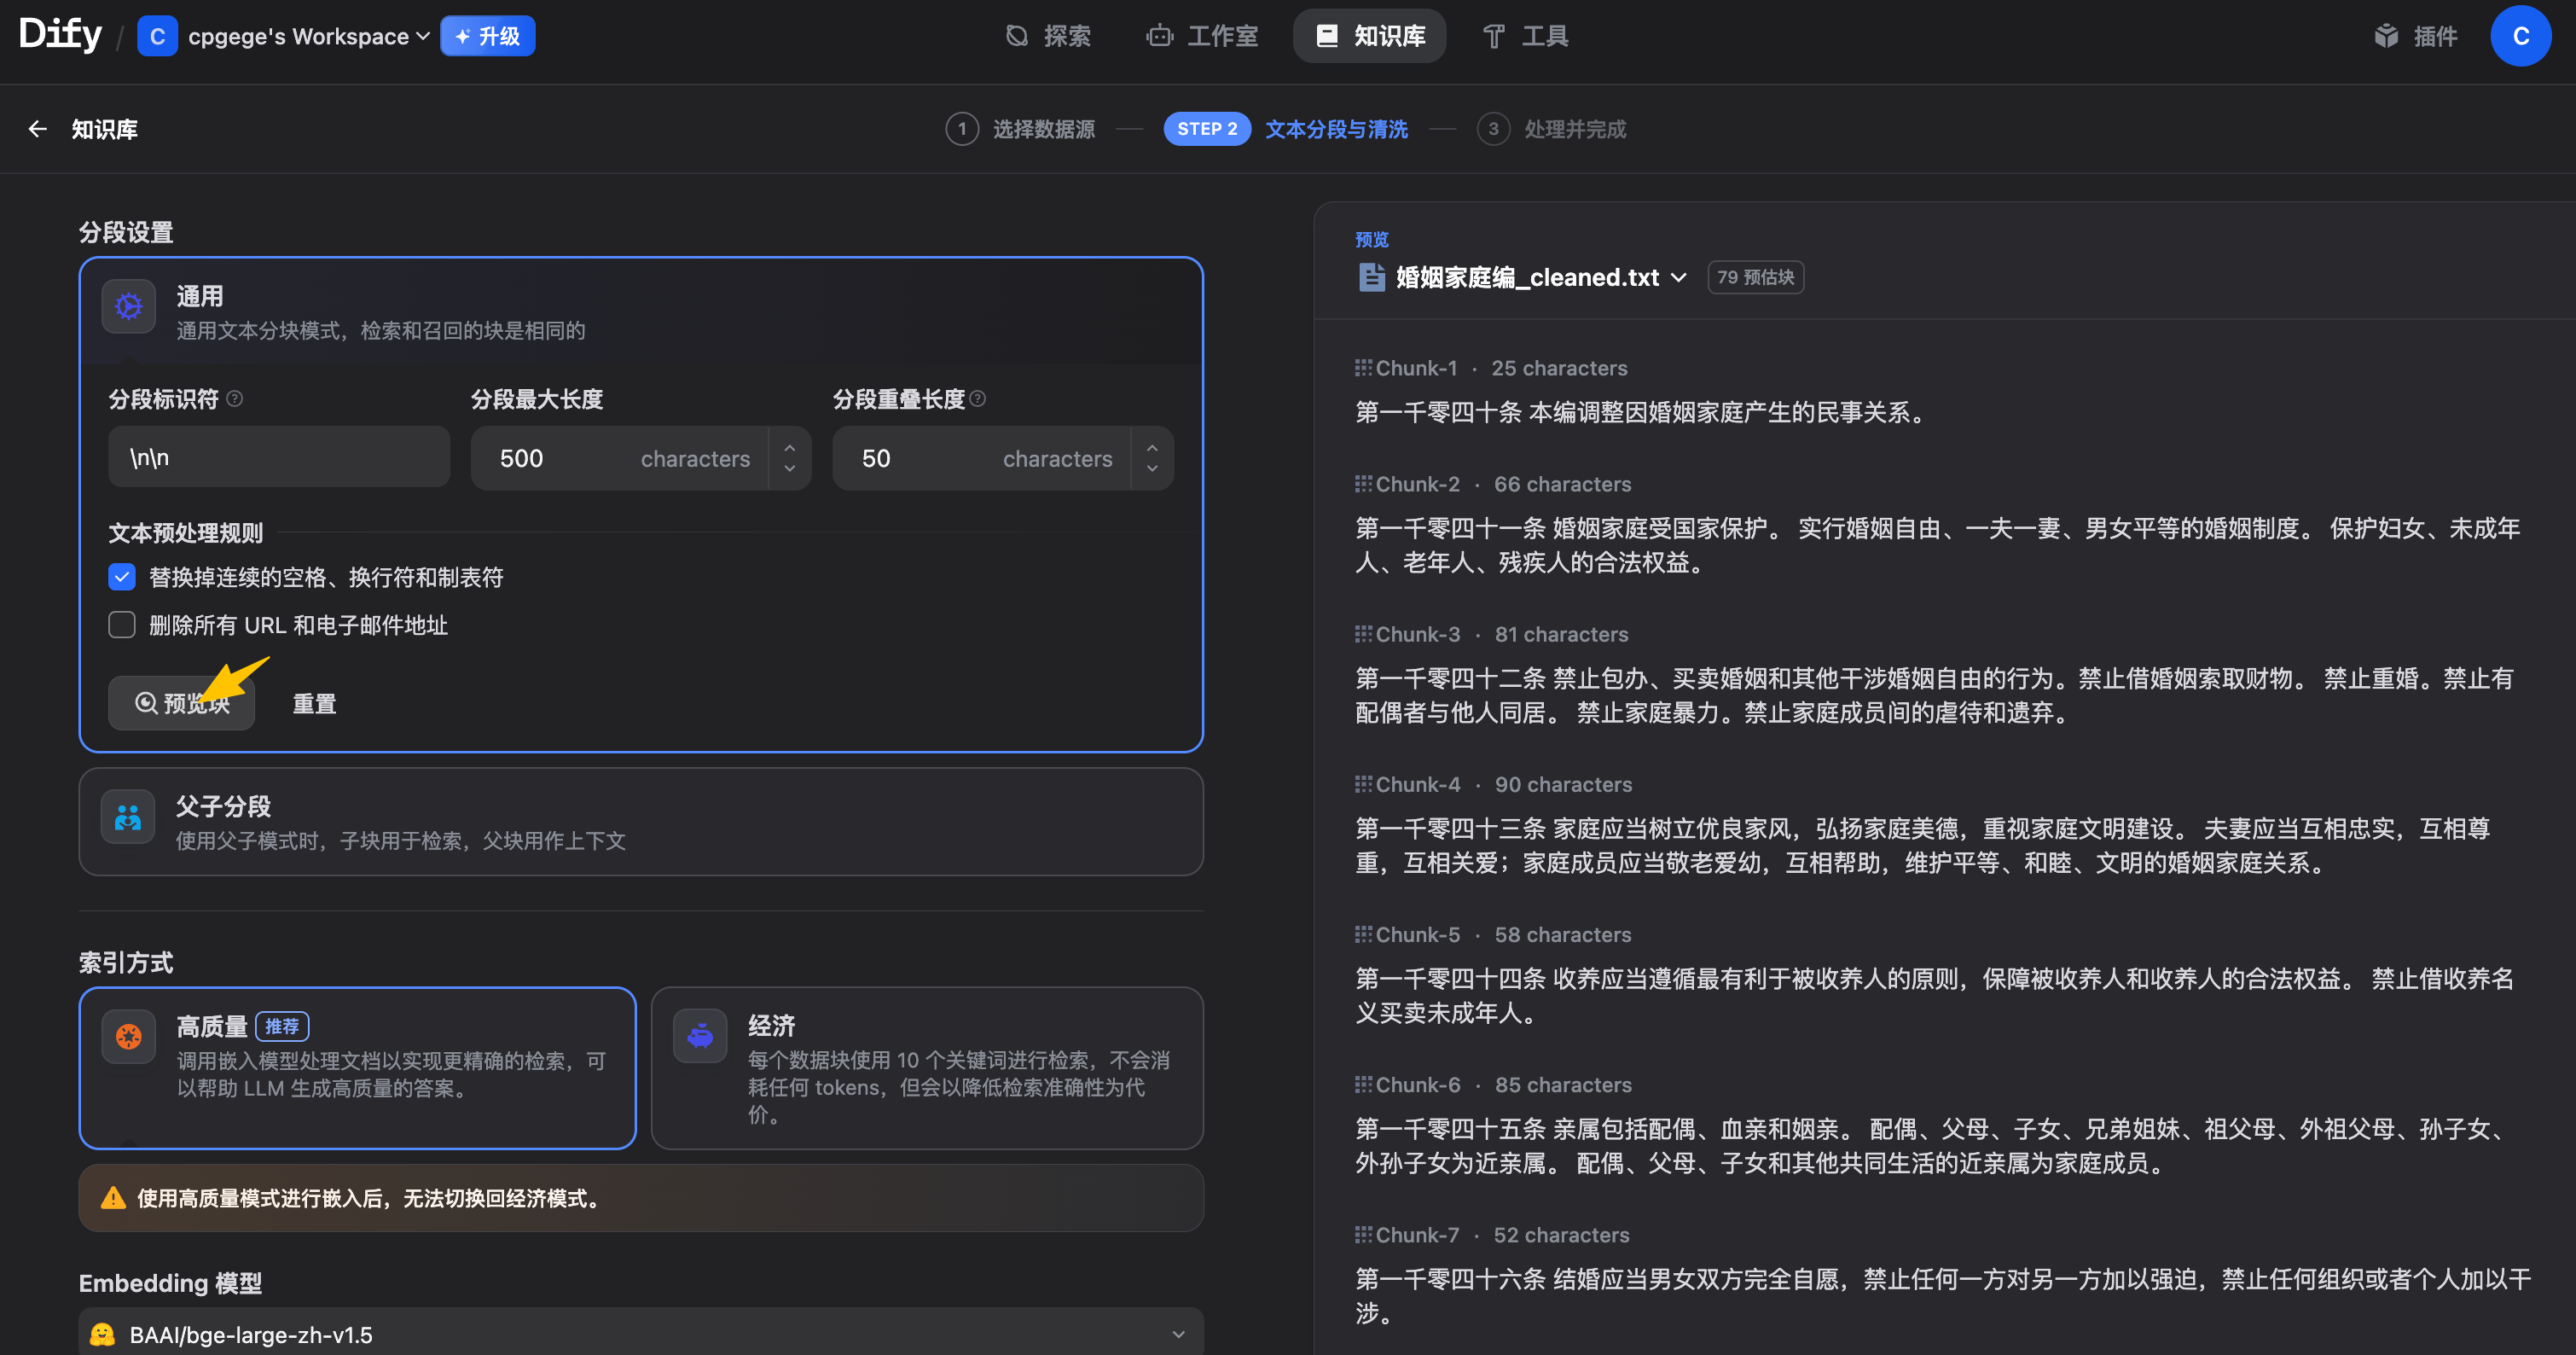Click the 分段标识符 help question icon
The image size is (2576, 1355).
click(235, 399)
